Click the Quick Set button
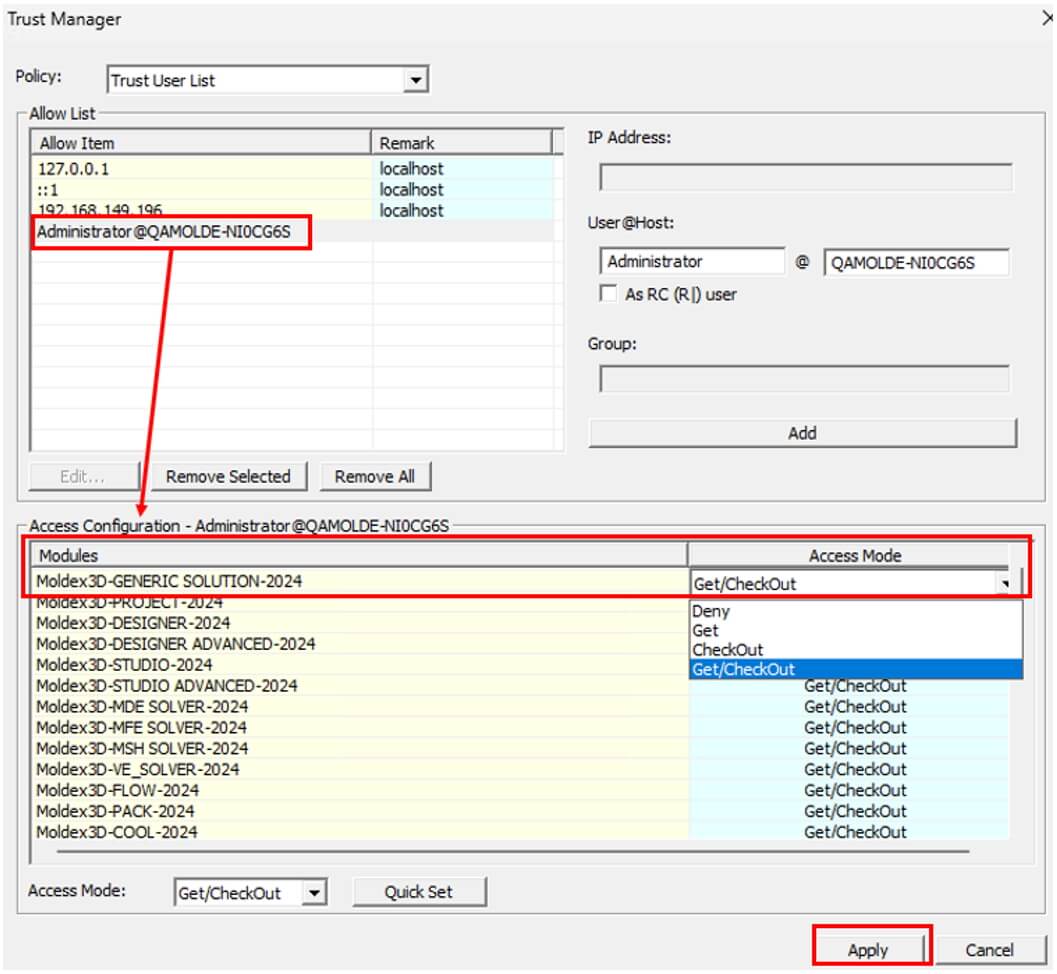The width and height of the screenshot is (1057, 974). [419, 892]
